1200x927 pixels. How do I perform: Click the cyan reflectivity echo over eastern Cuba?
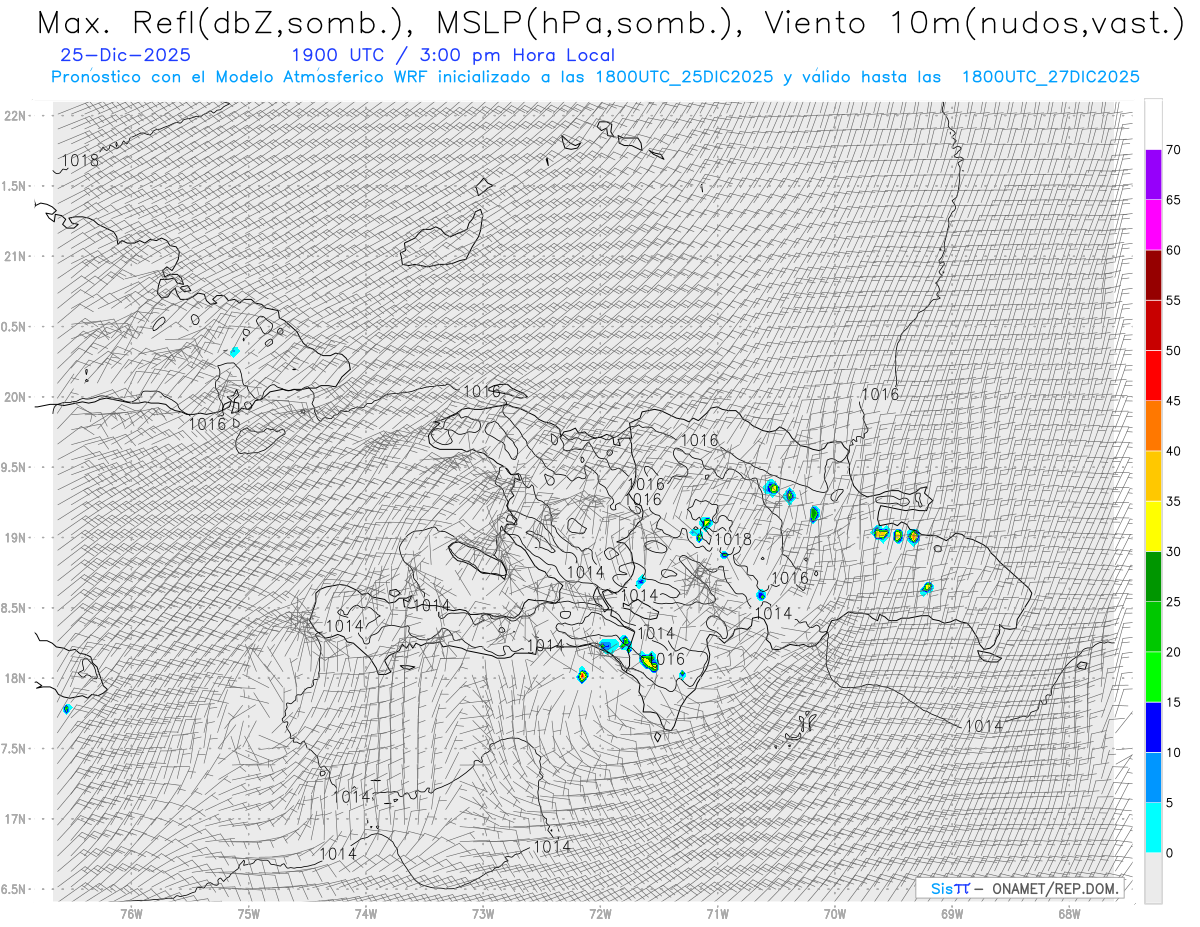pos(235,352)
